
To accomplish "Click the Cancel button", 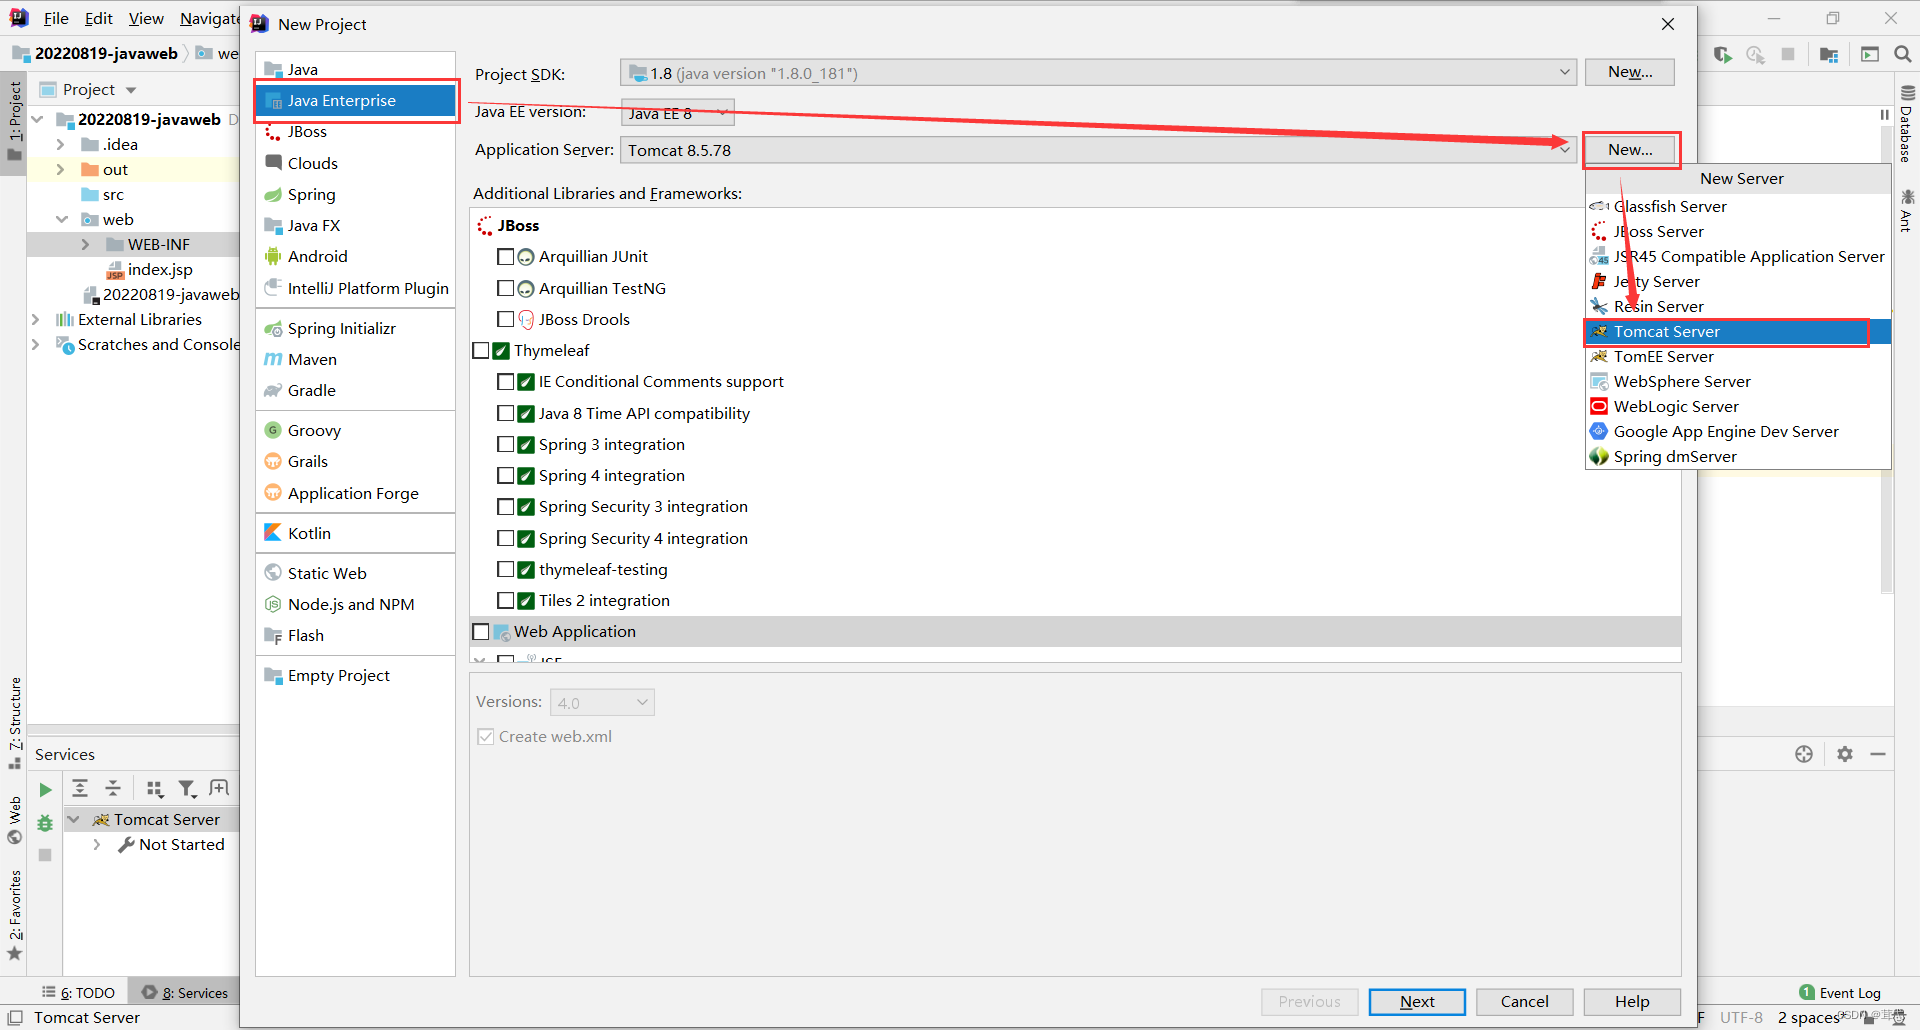I will point(1524,1002).
